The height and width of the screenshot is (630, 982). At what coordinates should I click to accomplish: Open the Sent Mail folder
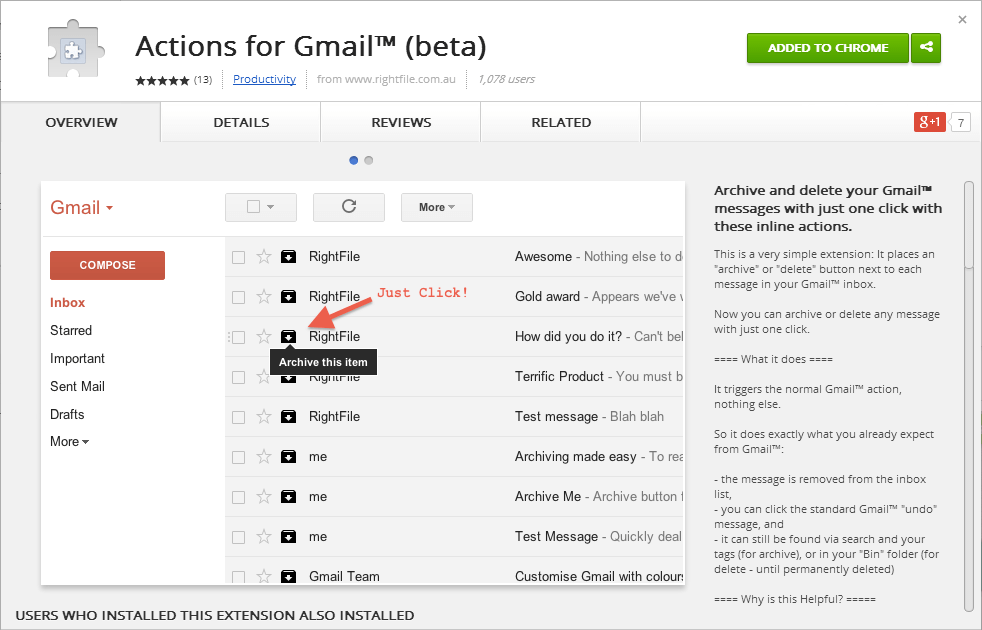tap(77, 386)
